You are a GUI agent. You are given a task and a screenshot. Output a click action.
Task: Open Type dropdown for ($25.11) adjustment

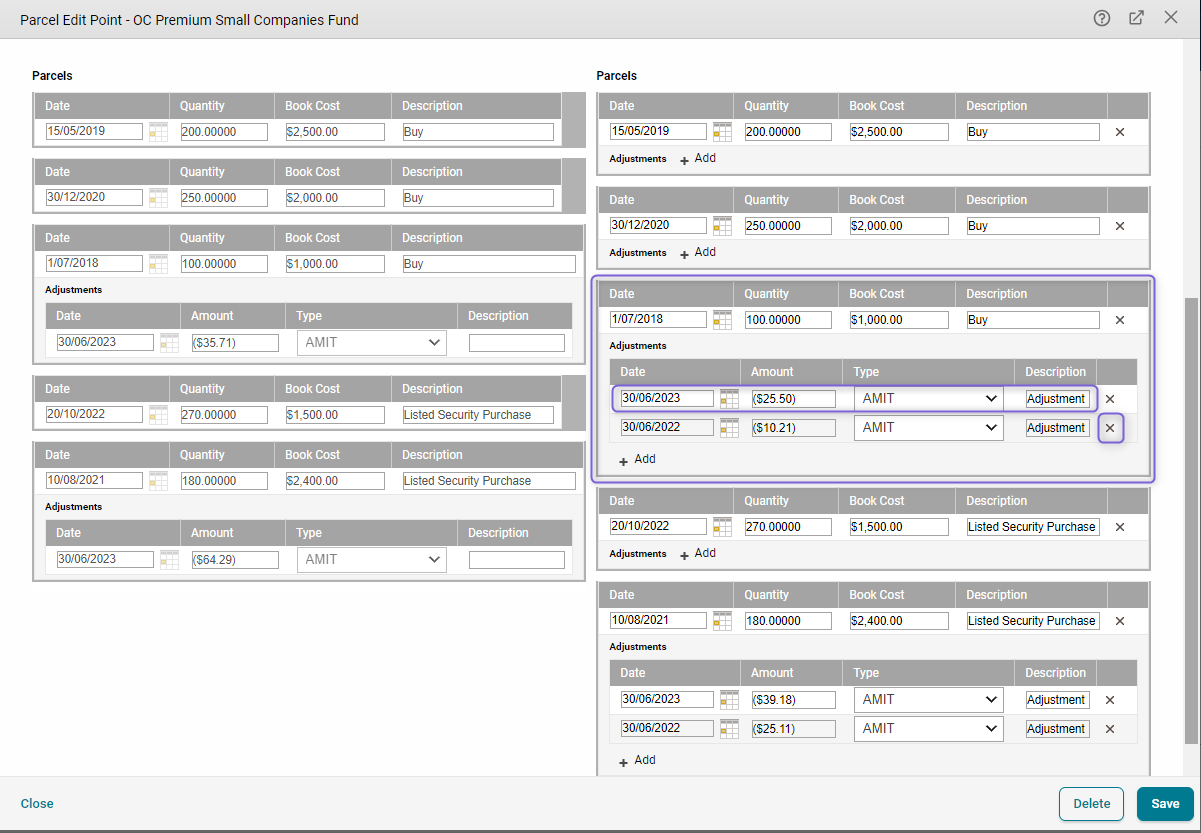pos(928,728)
